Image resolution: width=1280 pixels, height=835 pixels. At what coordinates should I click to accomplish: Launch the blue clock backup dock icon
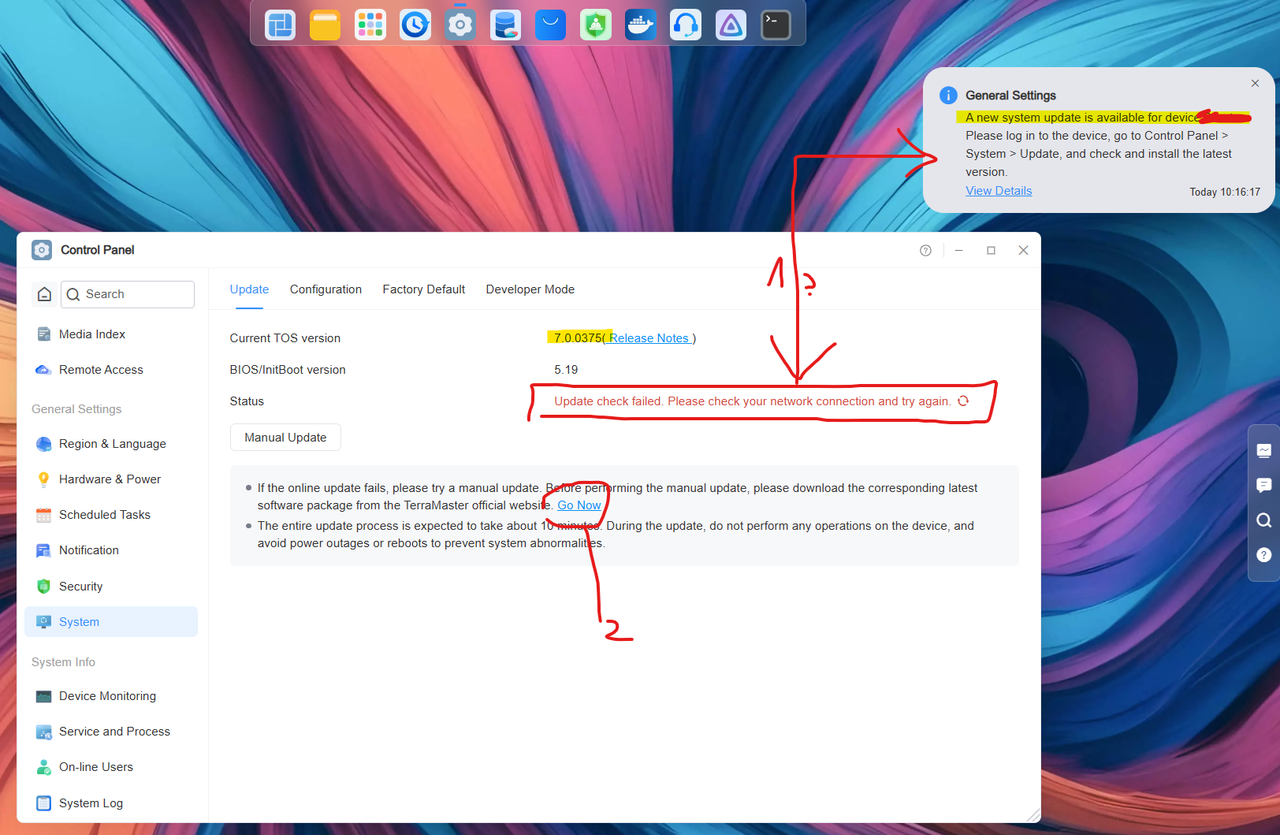(415, 25)
